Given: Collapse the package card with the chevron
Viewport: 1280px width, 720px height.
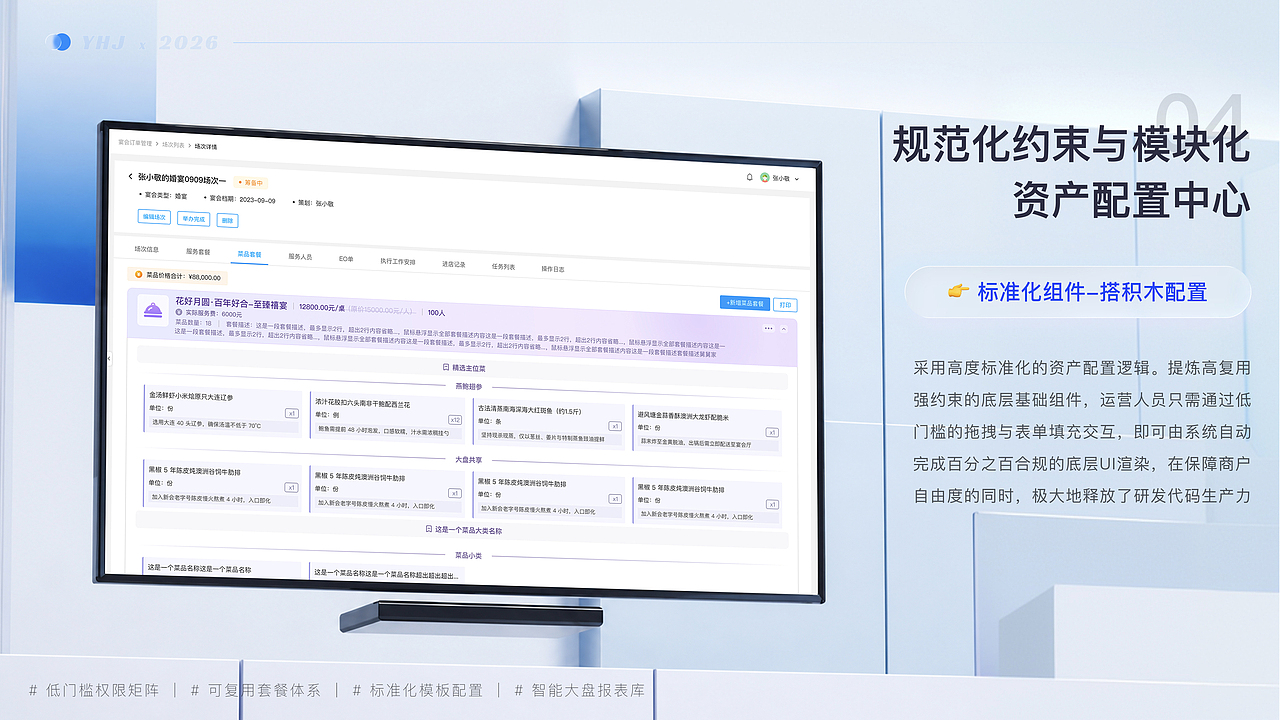Looking at the screenshot, I should (x=783, y=328).
